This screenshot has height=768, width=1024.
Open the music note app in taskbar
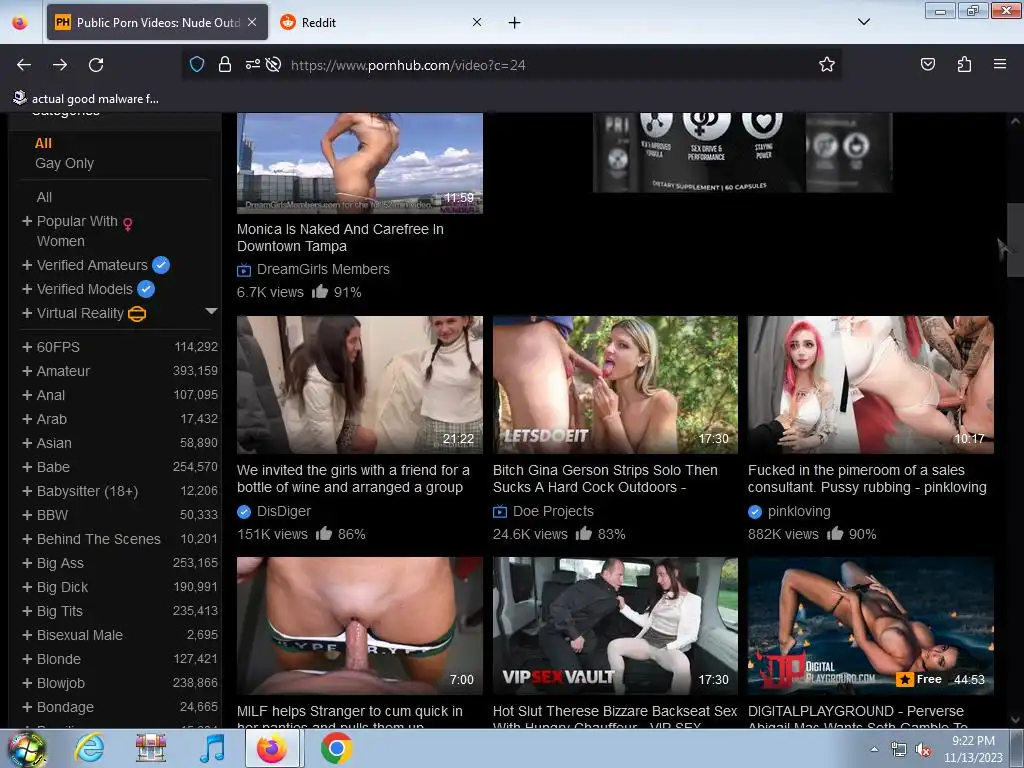[212, 748]
